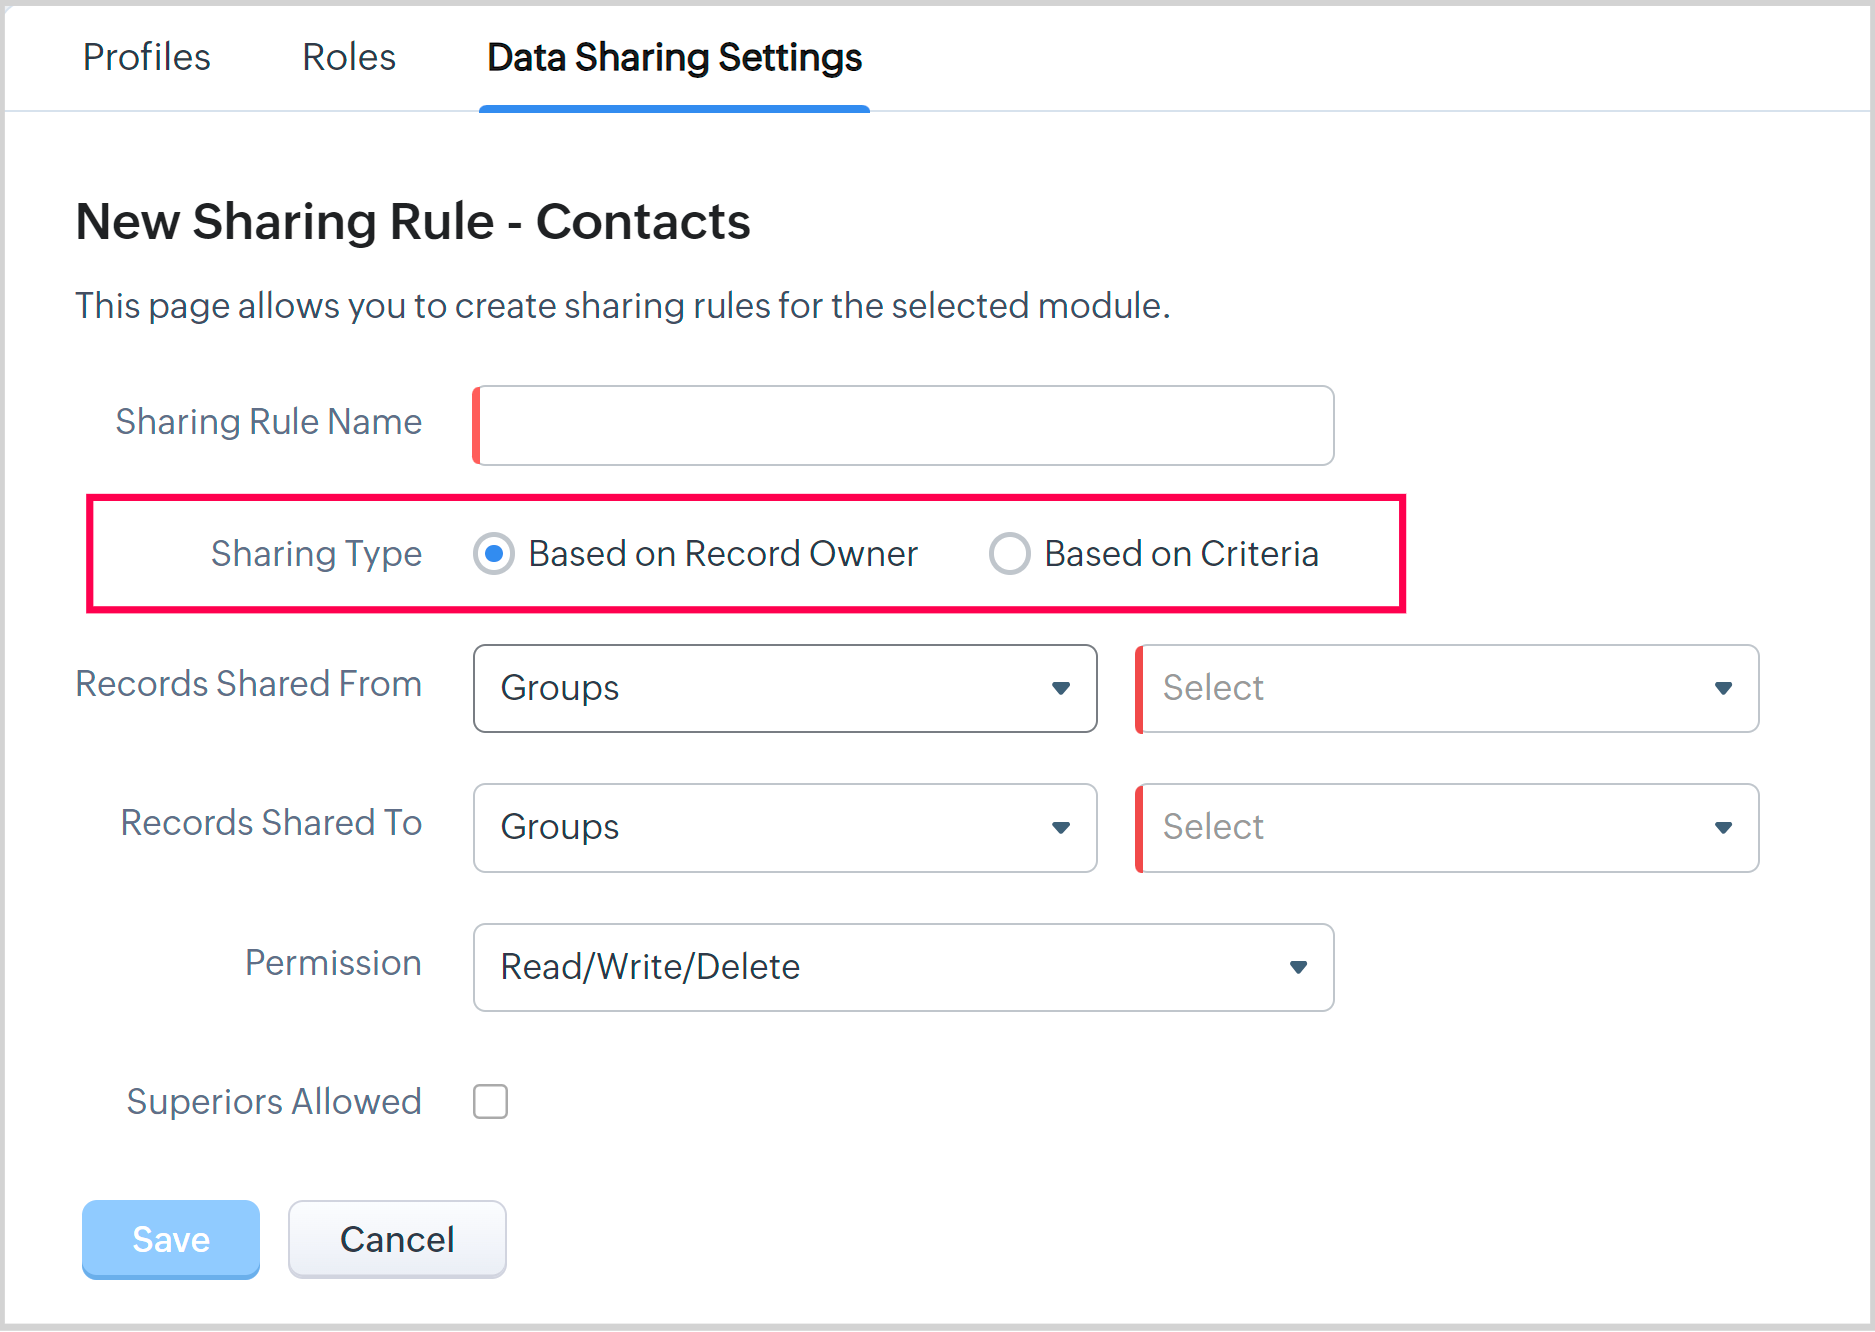Click the Permission dropdown arrow icon

[1298, 967]
